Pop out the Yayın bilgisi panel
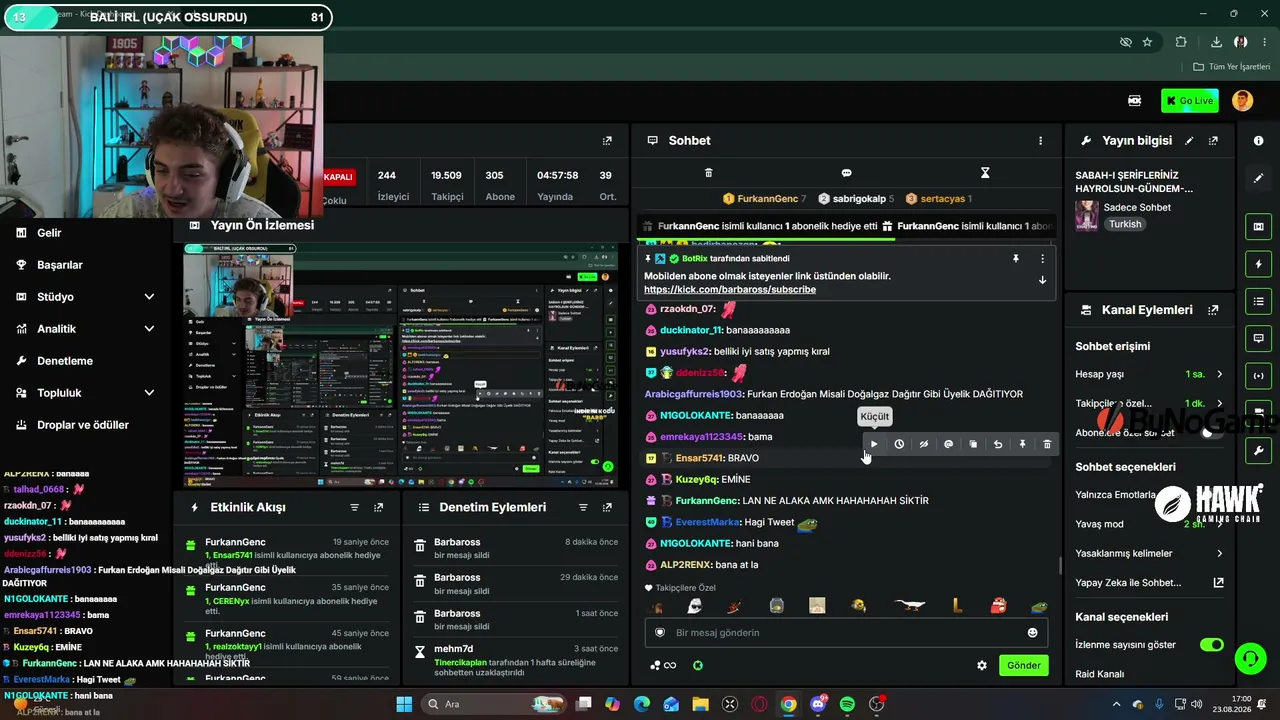The height and width of the screenshot is (720, 1280). [x=1214, y=141]
